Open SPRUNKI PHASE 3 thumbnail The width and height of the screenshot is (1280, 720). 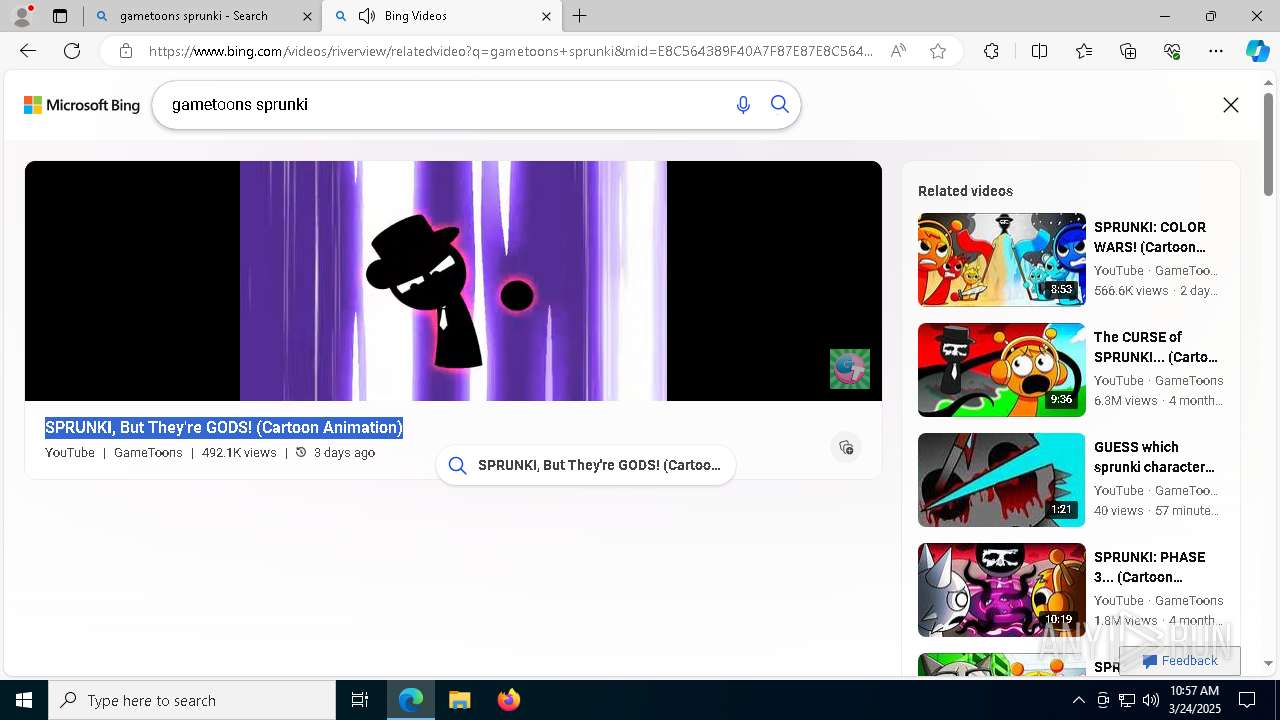[1001, 590]
